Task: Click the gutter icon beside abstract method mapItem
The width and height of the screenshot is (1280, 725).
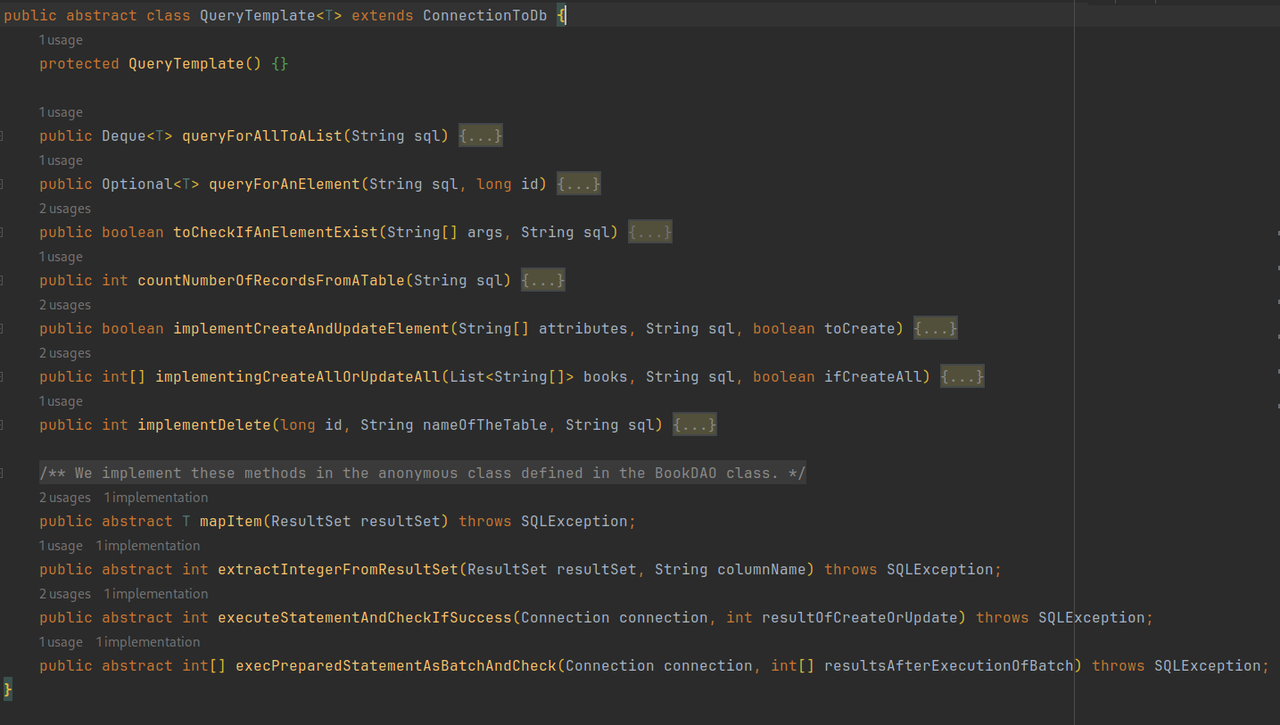Action: (x=5, y=521)
